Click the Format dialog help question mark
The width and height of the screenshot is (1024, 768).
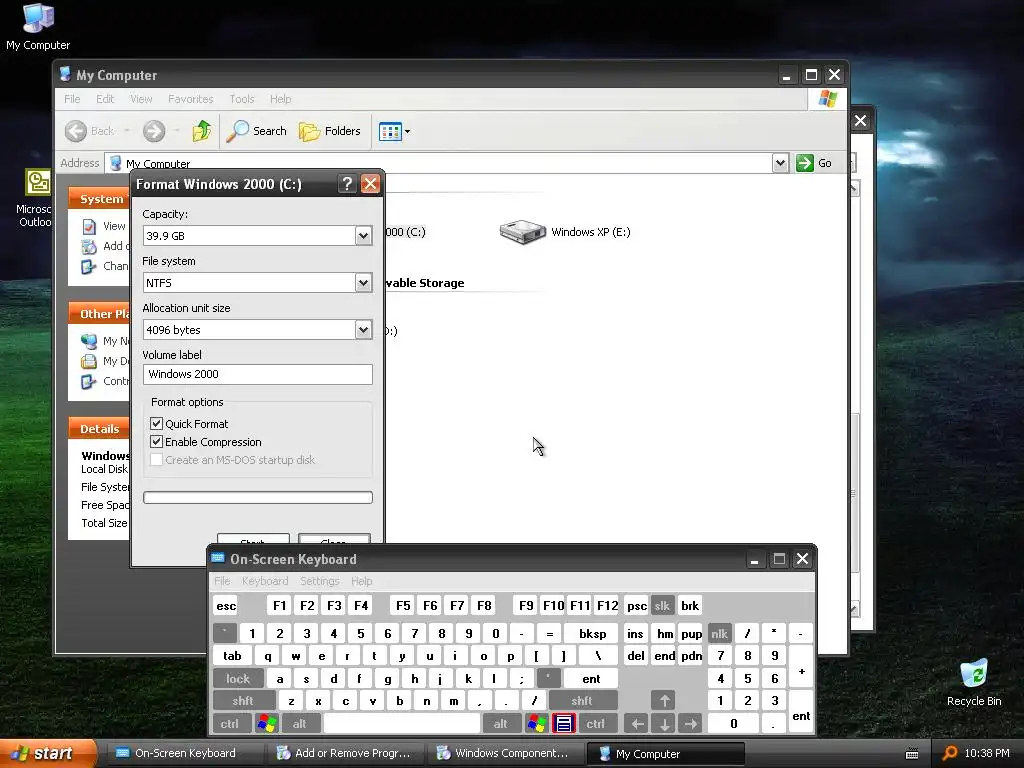pos(347,184)
